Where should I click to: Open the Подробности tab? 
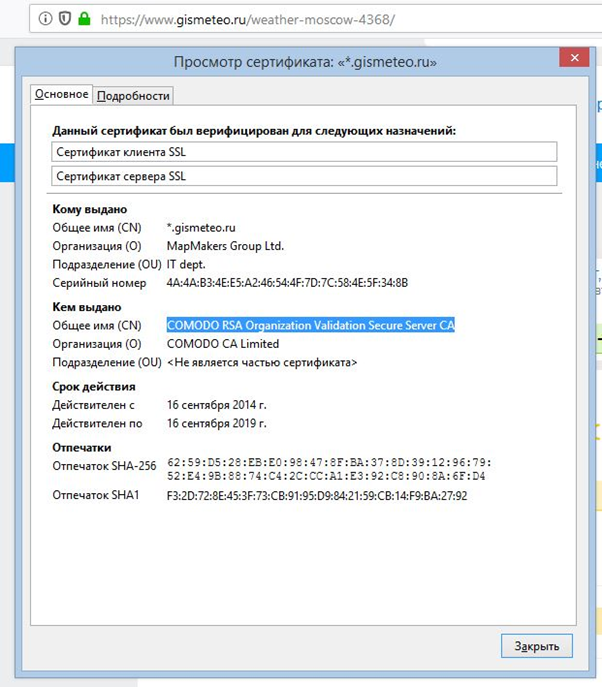tap(133, 96)
